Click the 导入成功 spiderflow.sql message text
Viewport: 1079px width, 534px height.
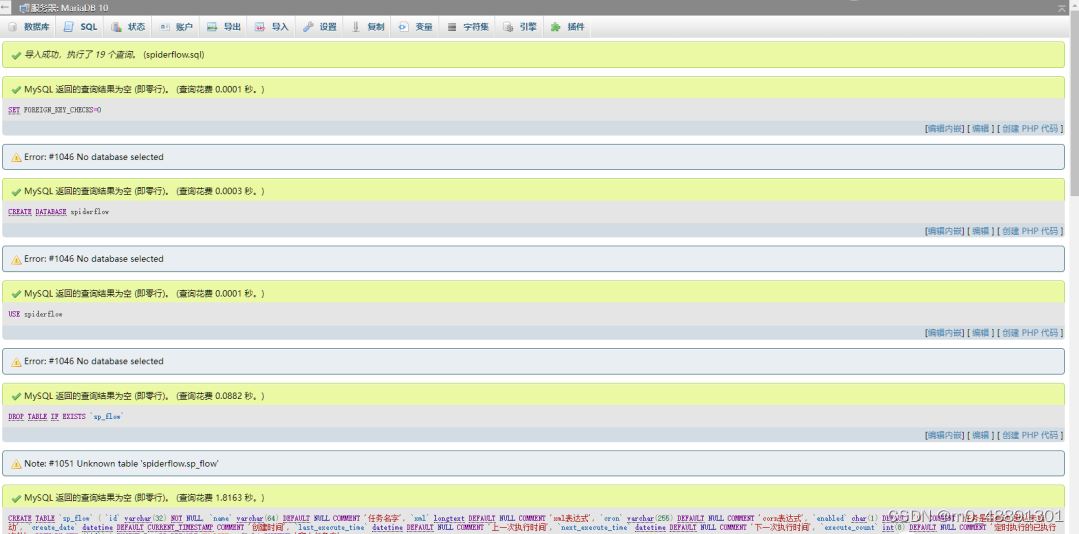pos(114,55)
